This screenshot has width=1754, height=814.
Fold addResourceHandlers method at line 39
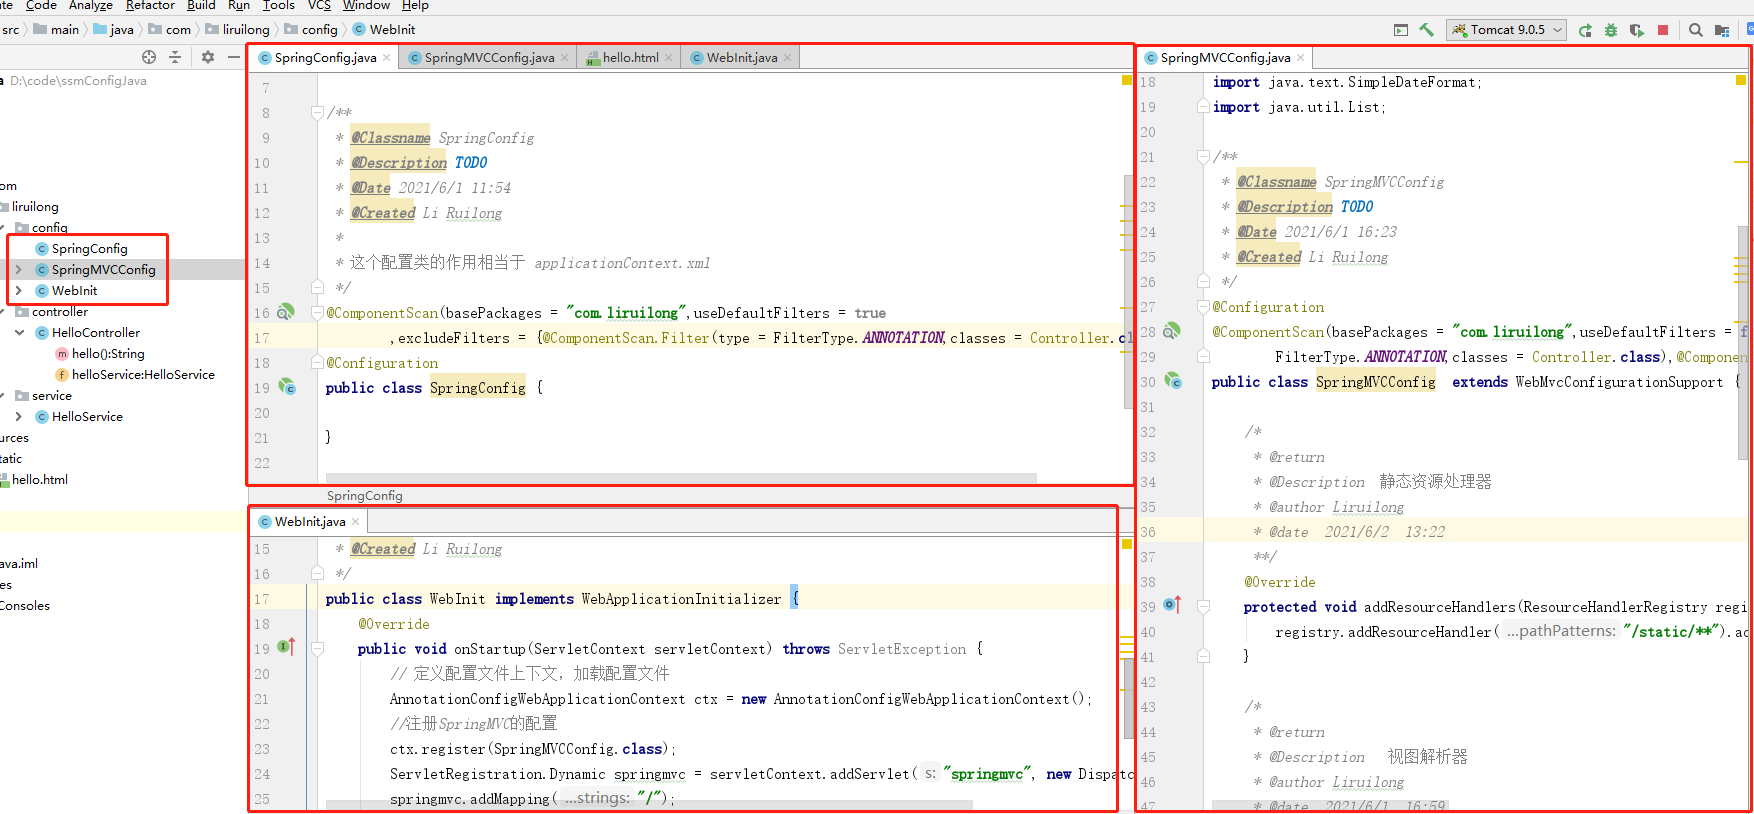pos(1203,607)
